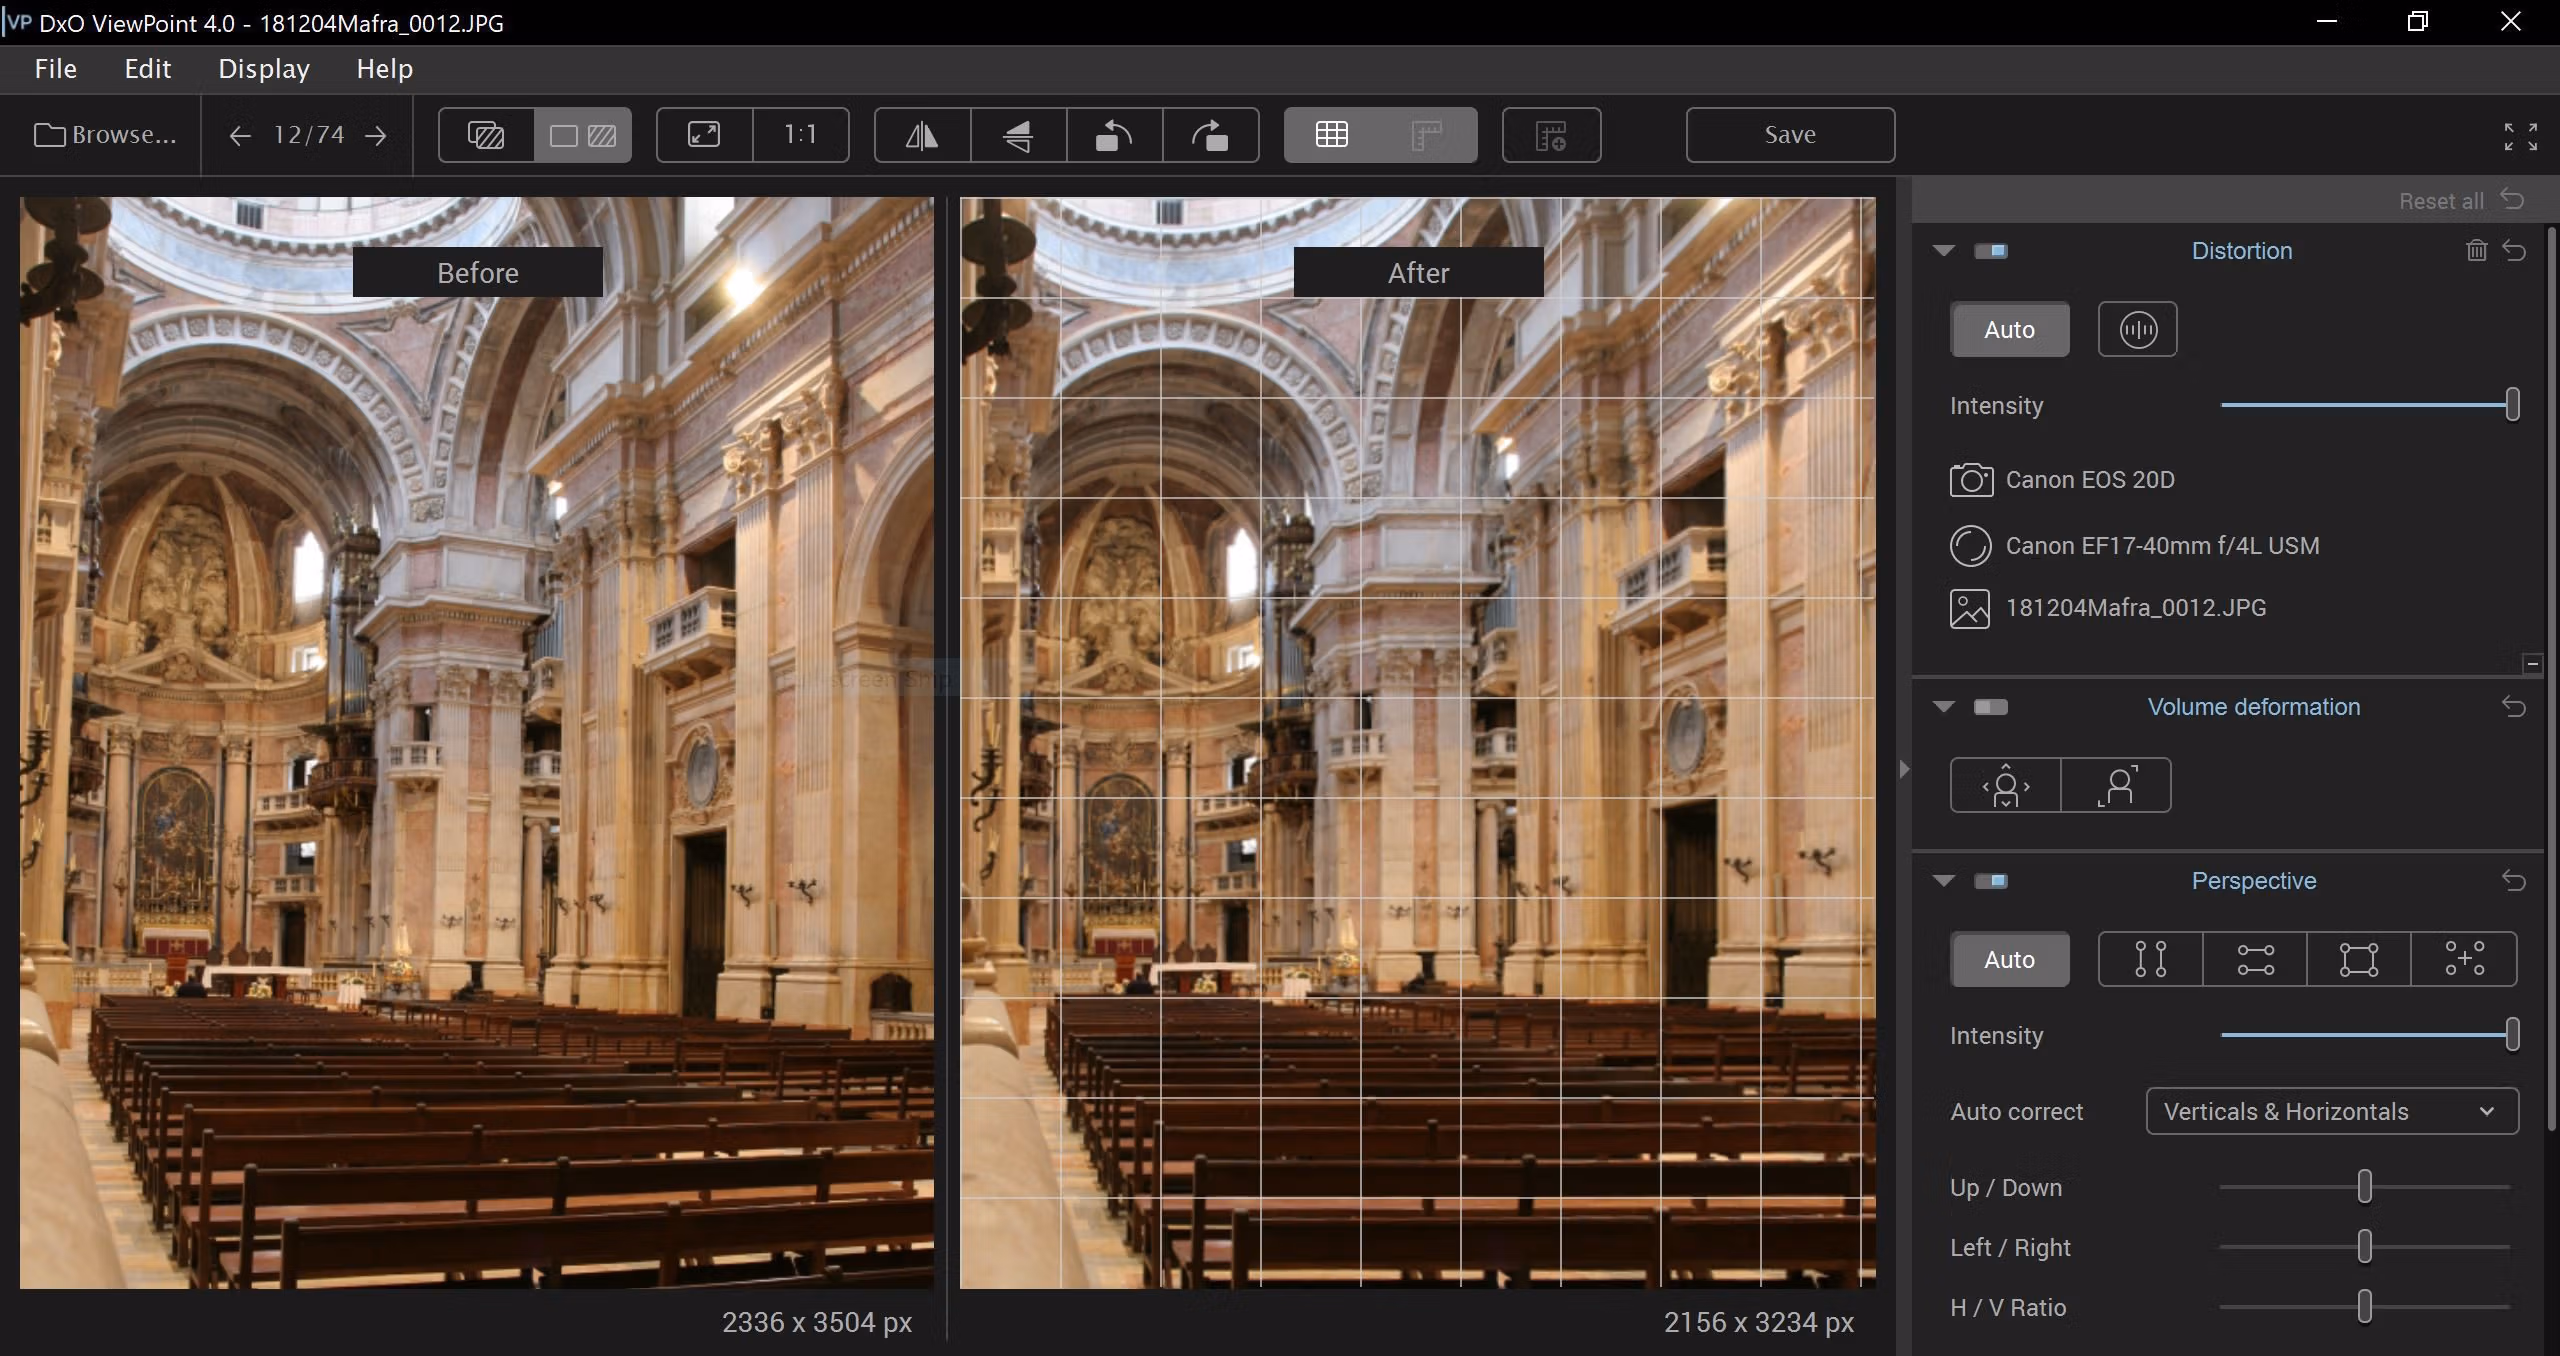Click 12/74 image counter
The height and width of the screenshot is (1356, 2560).
[x=309, y=135]
